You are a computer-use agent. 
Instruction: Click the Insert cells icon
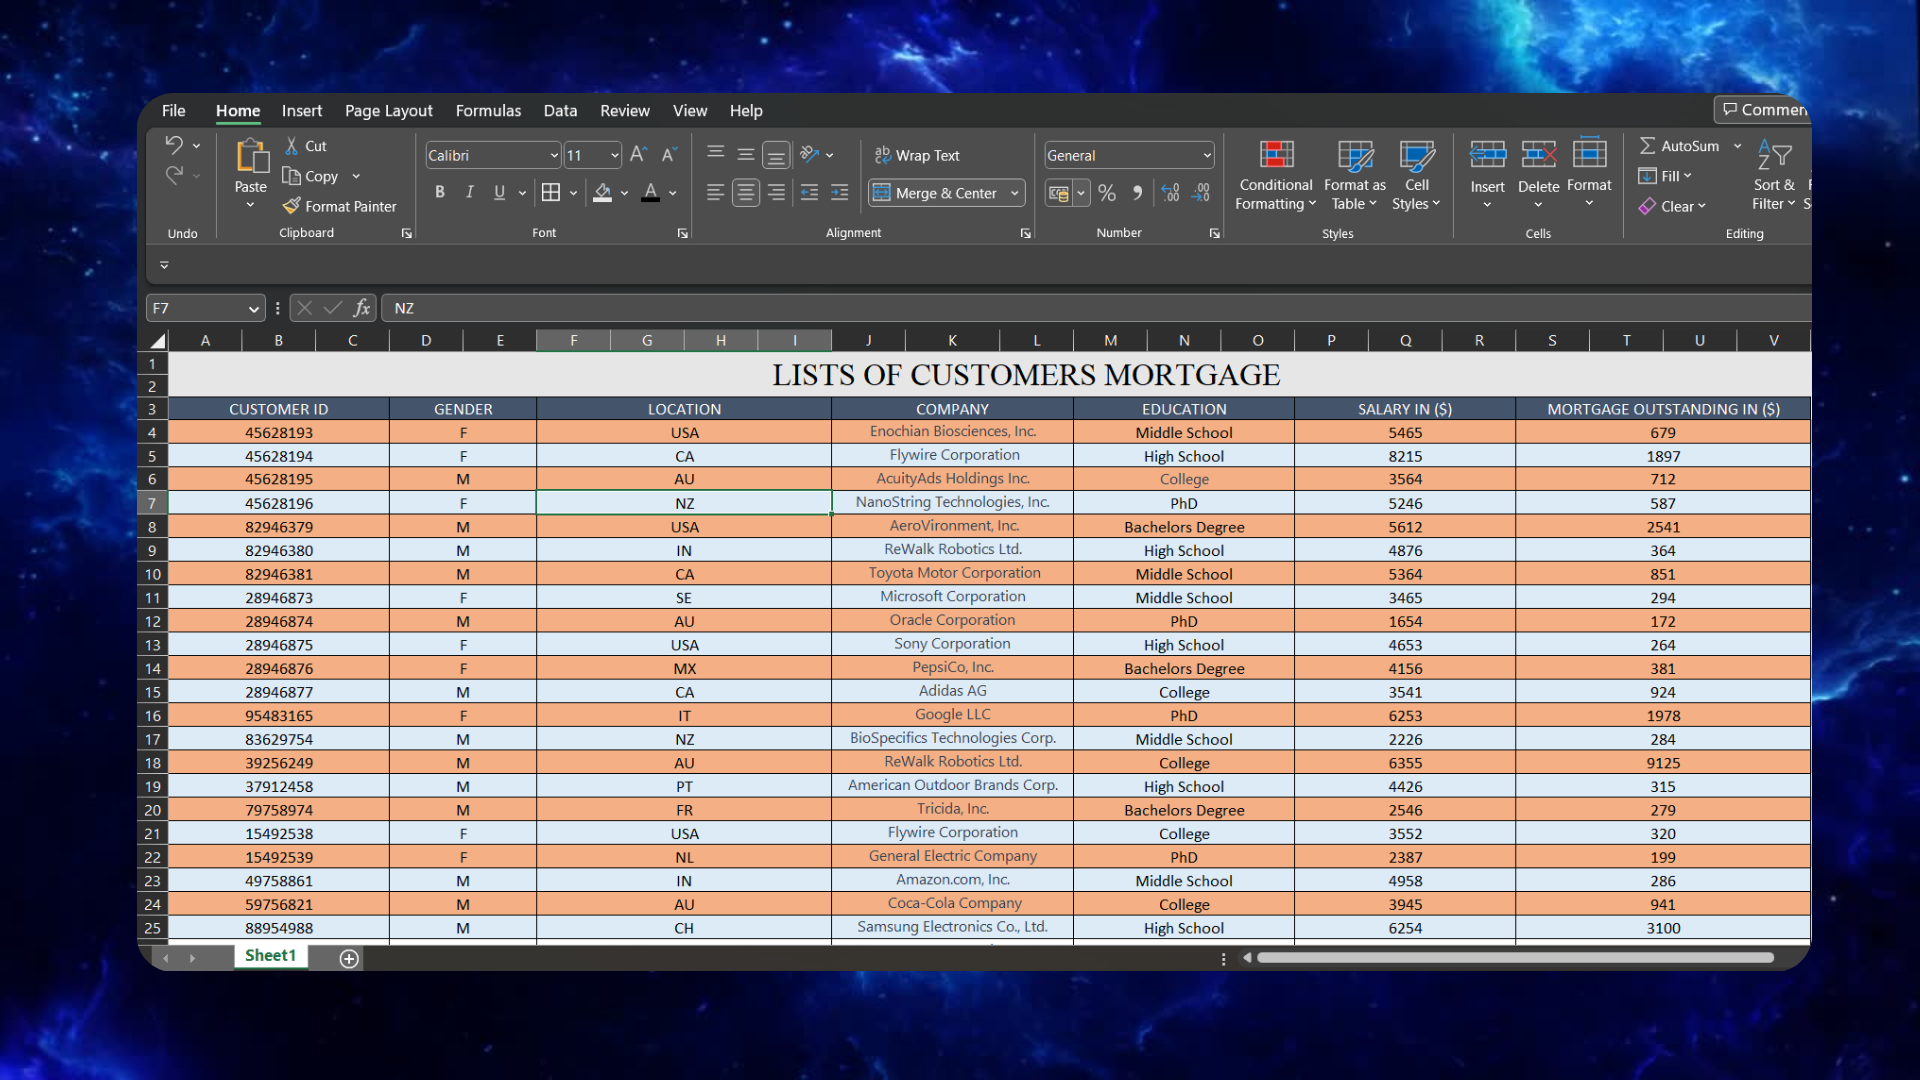click(x=1487, y=156)
